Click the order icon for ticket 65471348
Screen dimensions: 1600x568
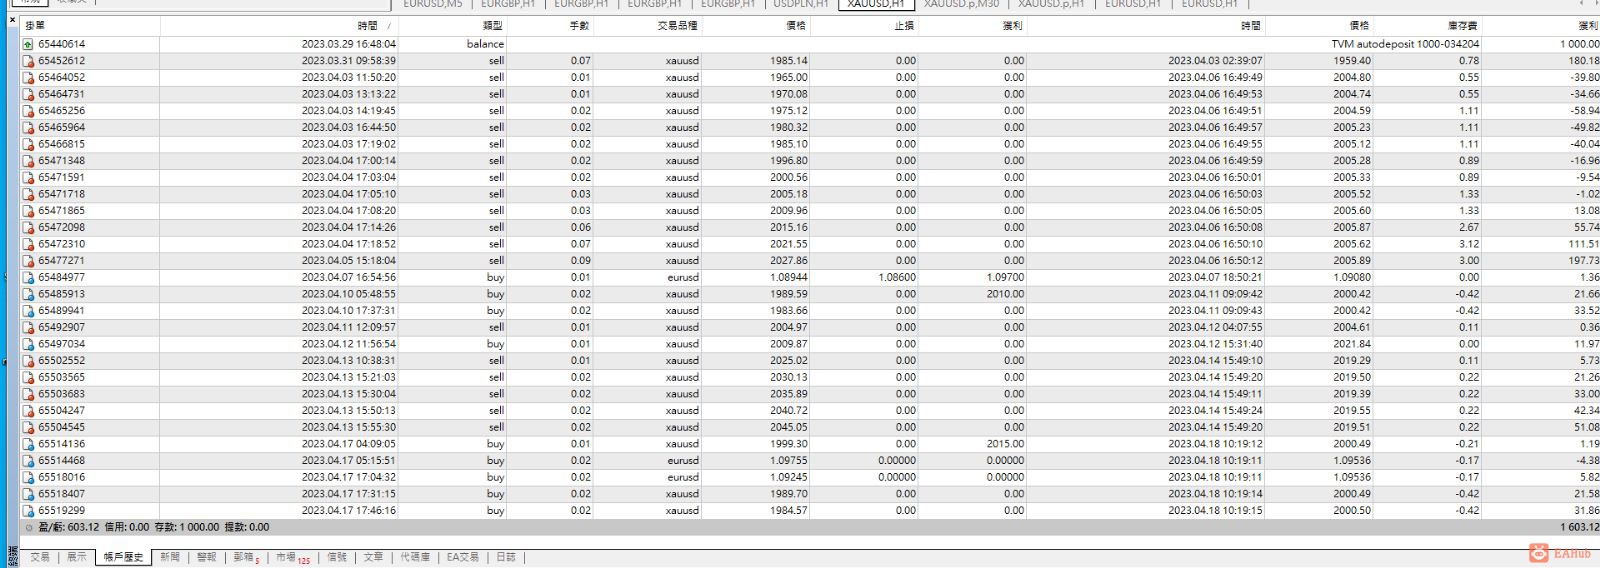[29, 161]
